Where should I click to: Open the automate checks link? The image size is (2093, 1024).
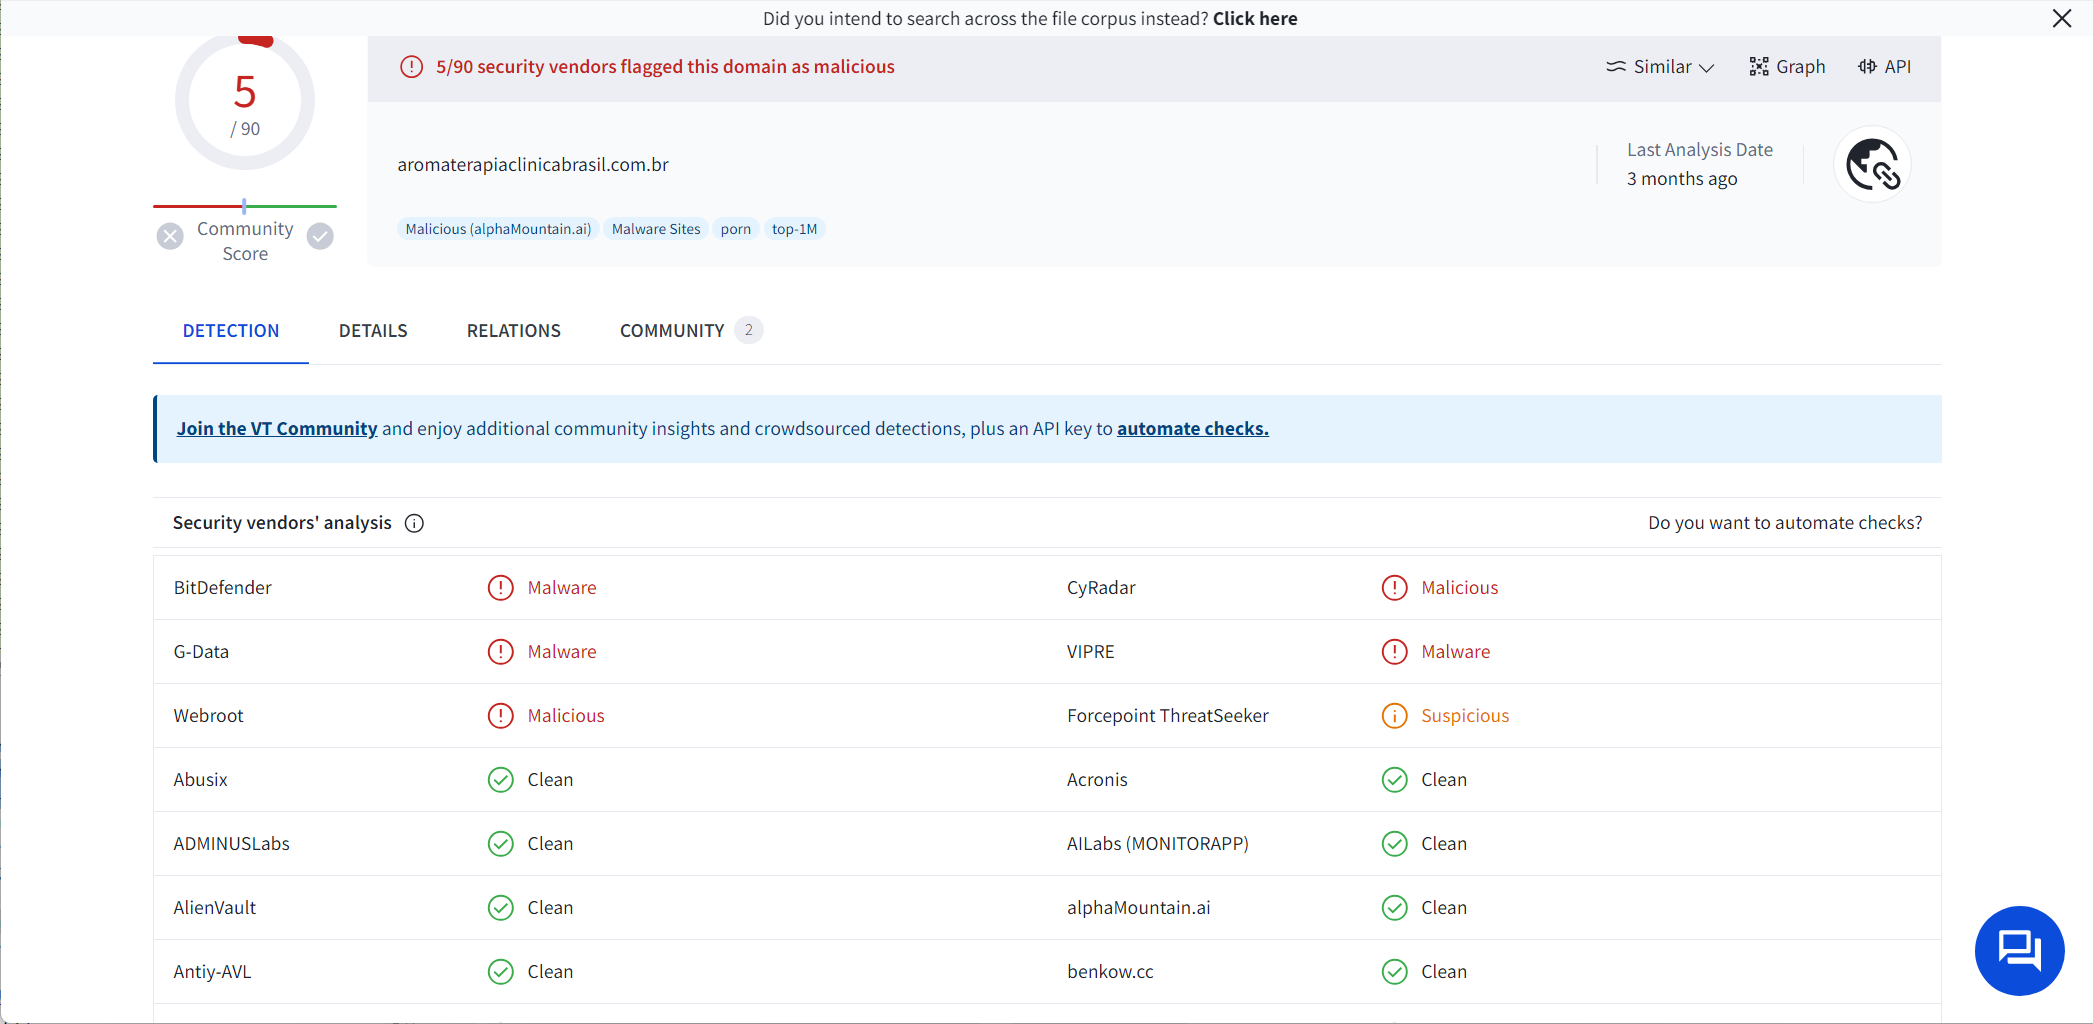coord(1192,428)
